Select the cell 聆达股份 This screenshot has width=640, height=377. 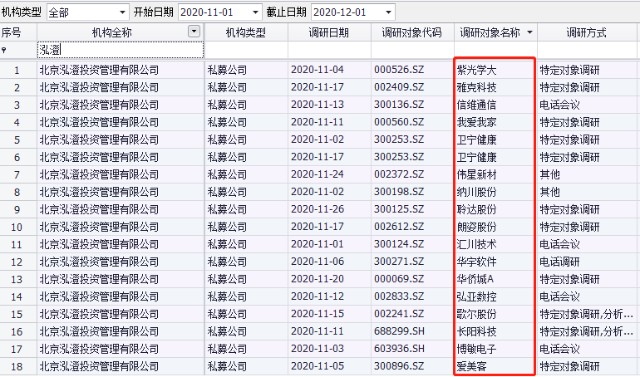tap(476, 210)
